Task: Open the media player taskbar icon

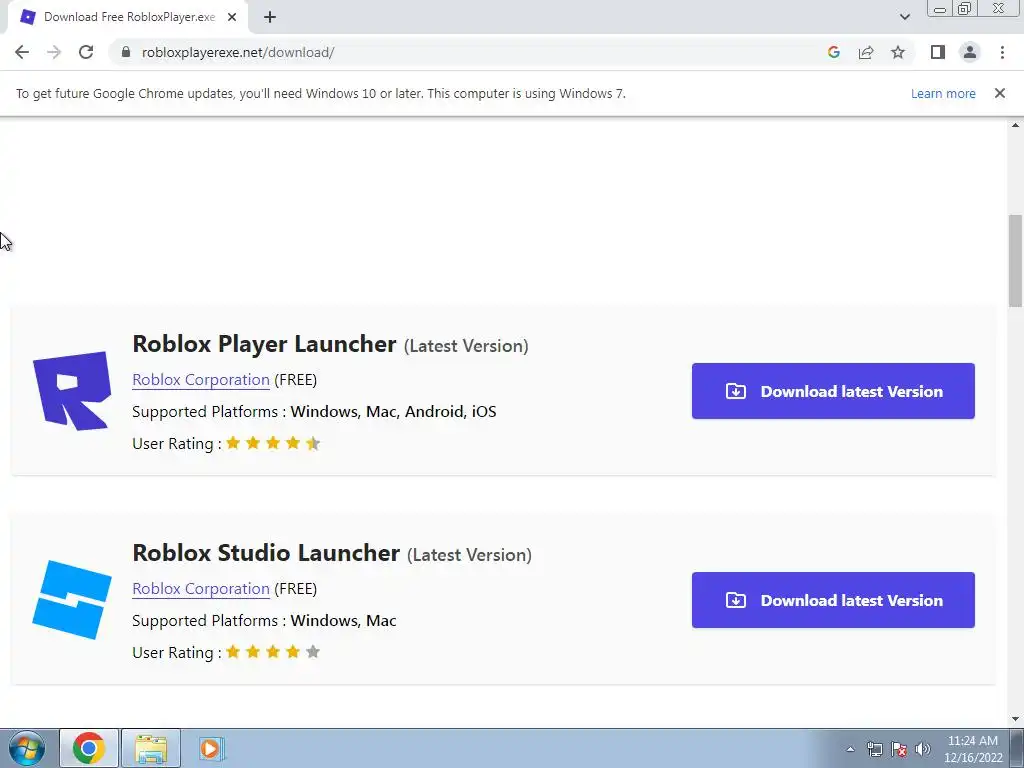Action: coord(212,748)
